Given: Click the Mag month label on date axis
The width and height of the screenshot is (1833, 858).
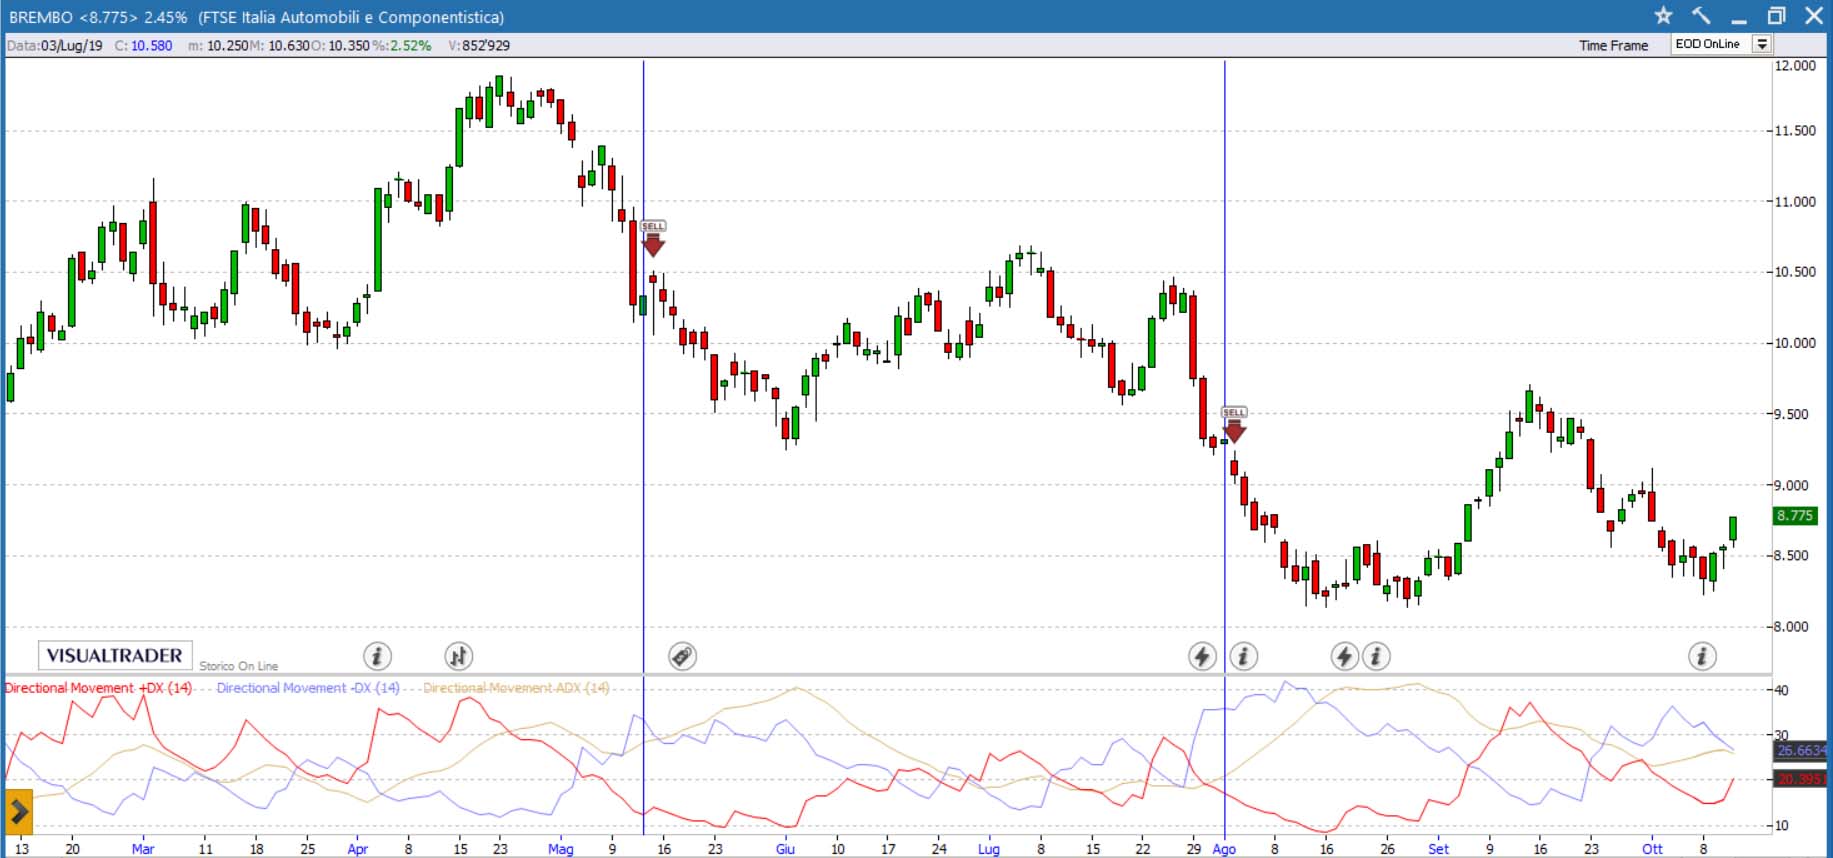Looking at the screenshot, I should [561, 849].
